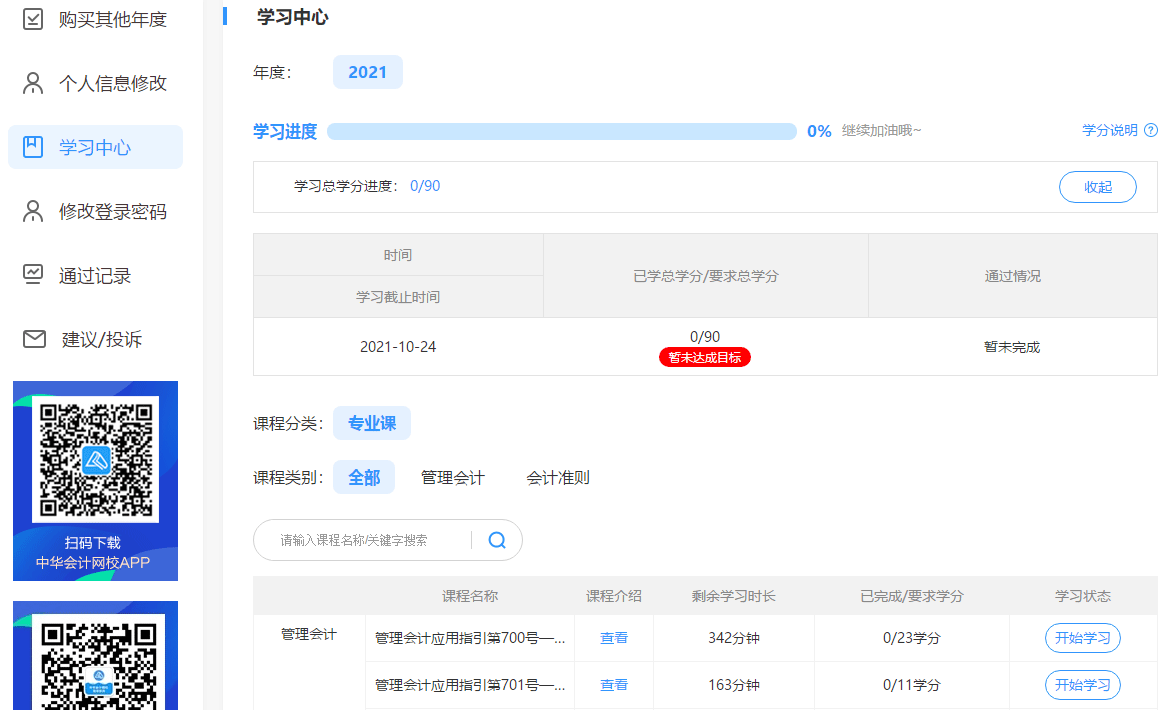Click the 购买其他年度 checkbox icon
Screen dimensions: 1169x710
tap(33, 19)
